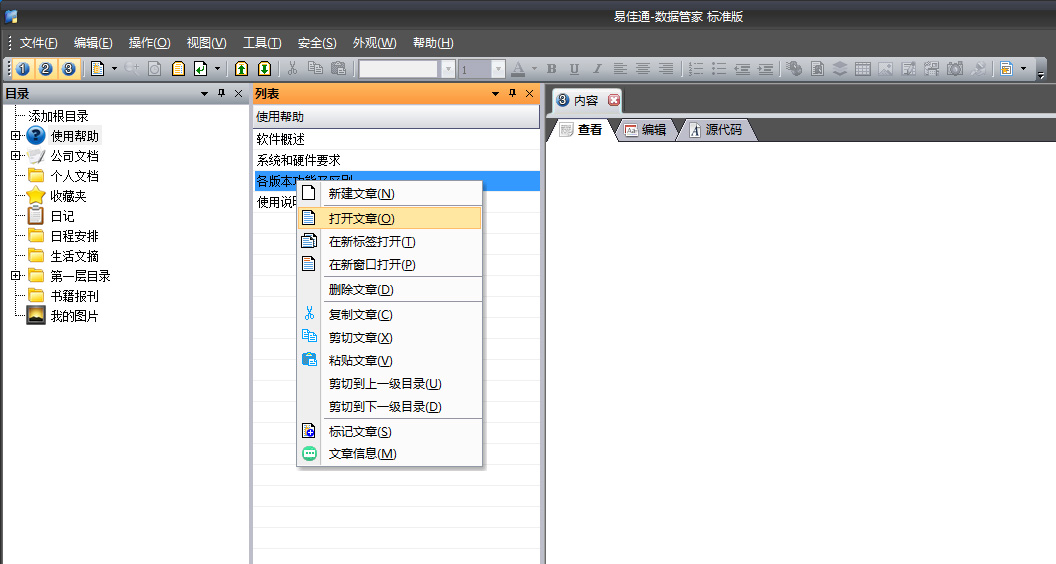The height and width of the screenshot is (564, 1056).
Task: Open the 工具(T) menu
Action: (x=262, y=43)
